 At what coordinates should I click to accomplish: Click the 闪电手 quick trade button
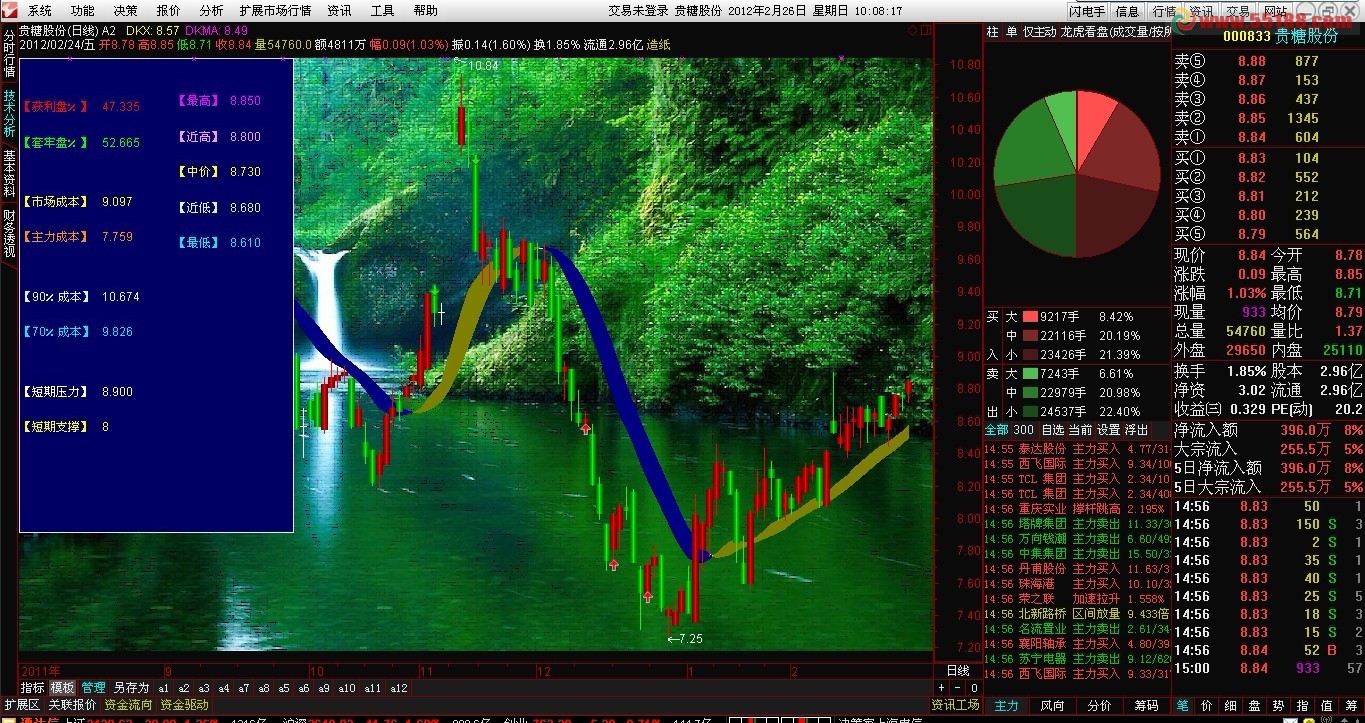[x=1087, y=11]
